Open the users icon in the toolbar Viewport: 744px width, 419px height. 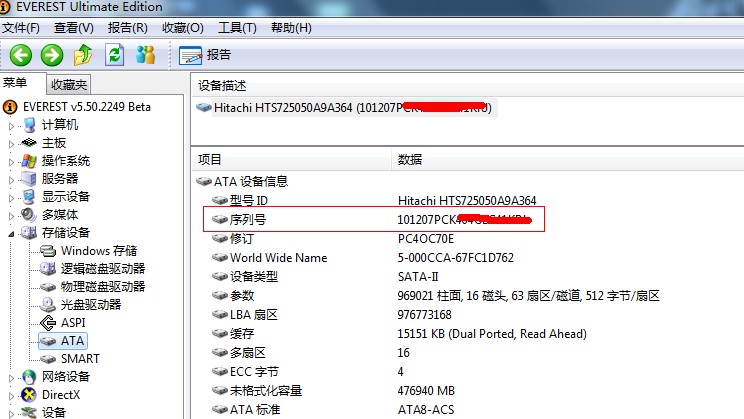145,55
